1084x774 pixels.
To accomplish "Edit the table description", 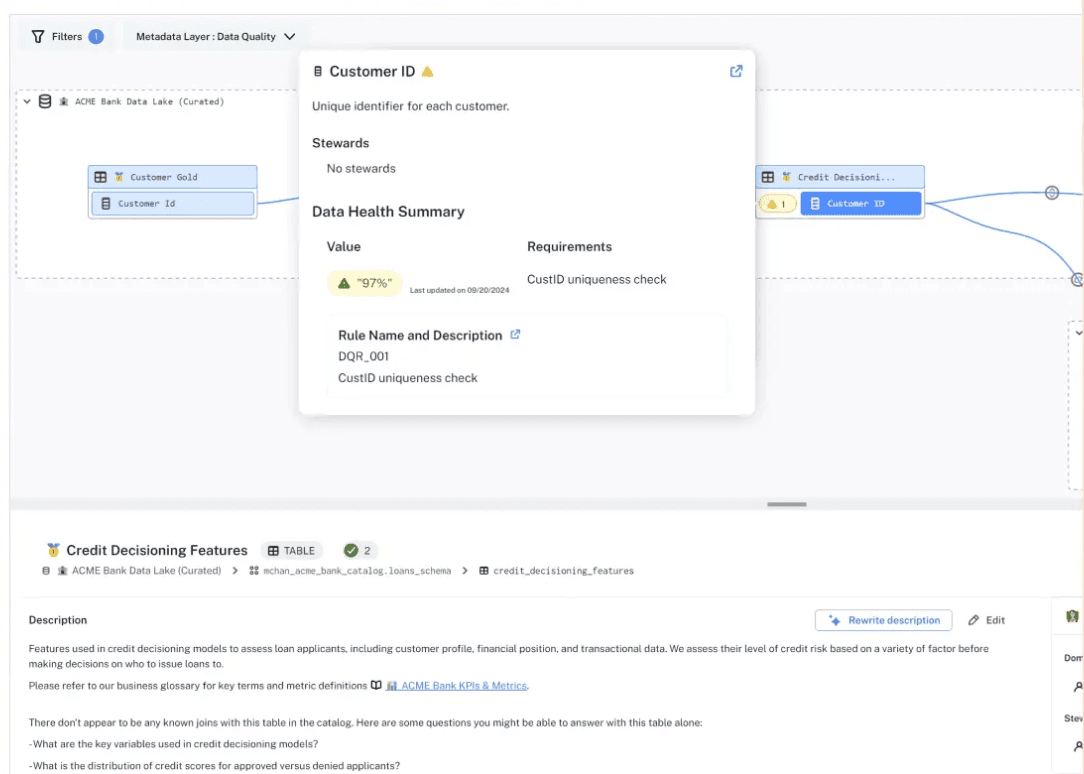I will click(986, 620).
